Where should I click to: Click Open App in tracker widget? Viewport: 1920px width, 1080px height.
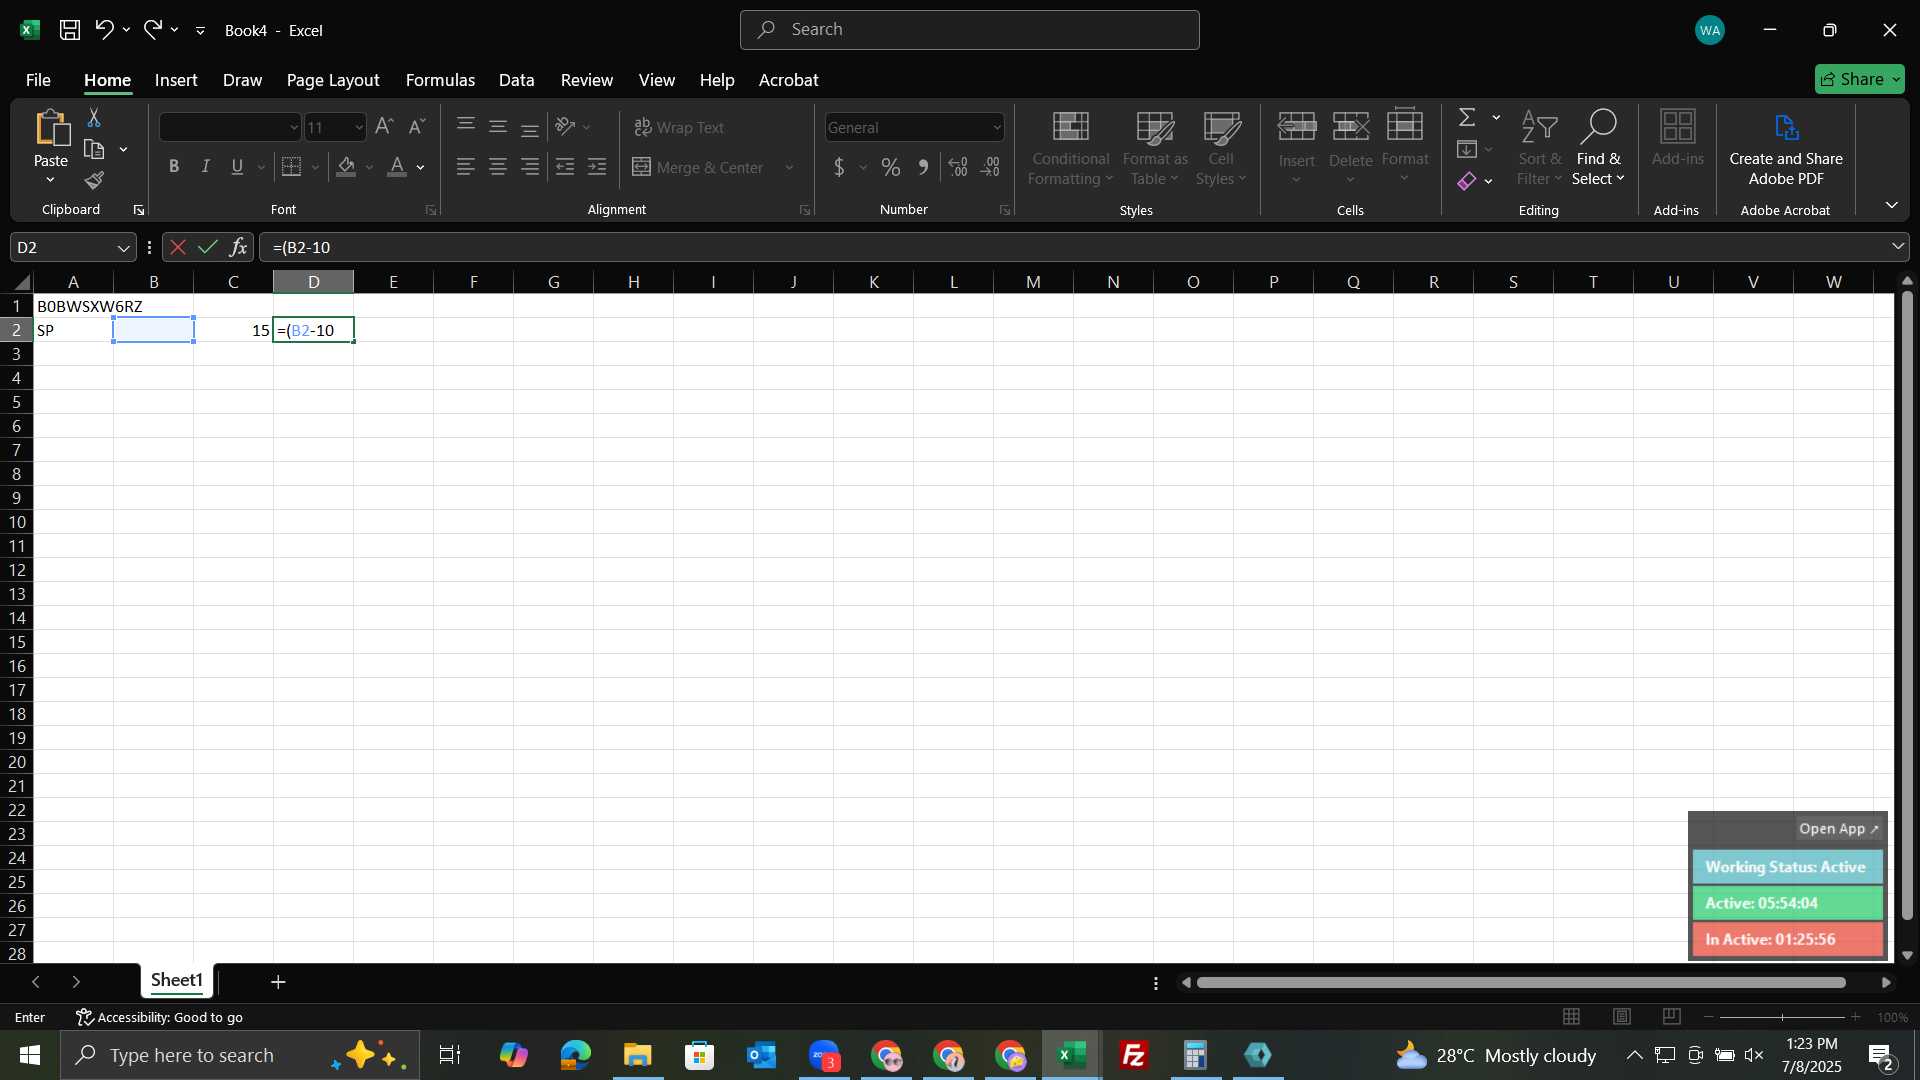(1839, 829)
